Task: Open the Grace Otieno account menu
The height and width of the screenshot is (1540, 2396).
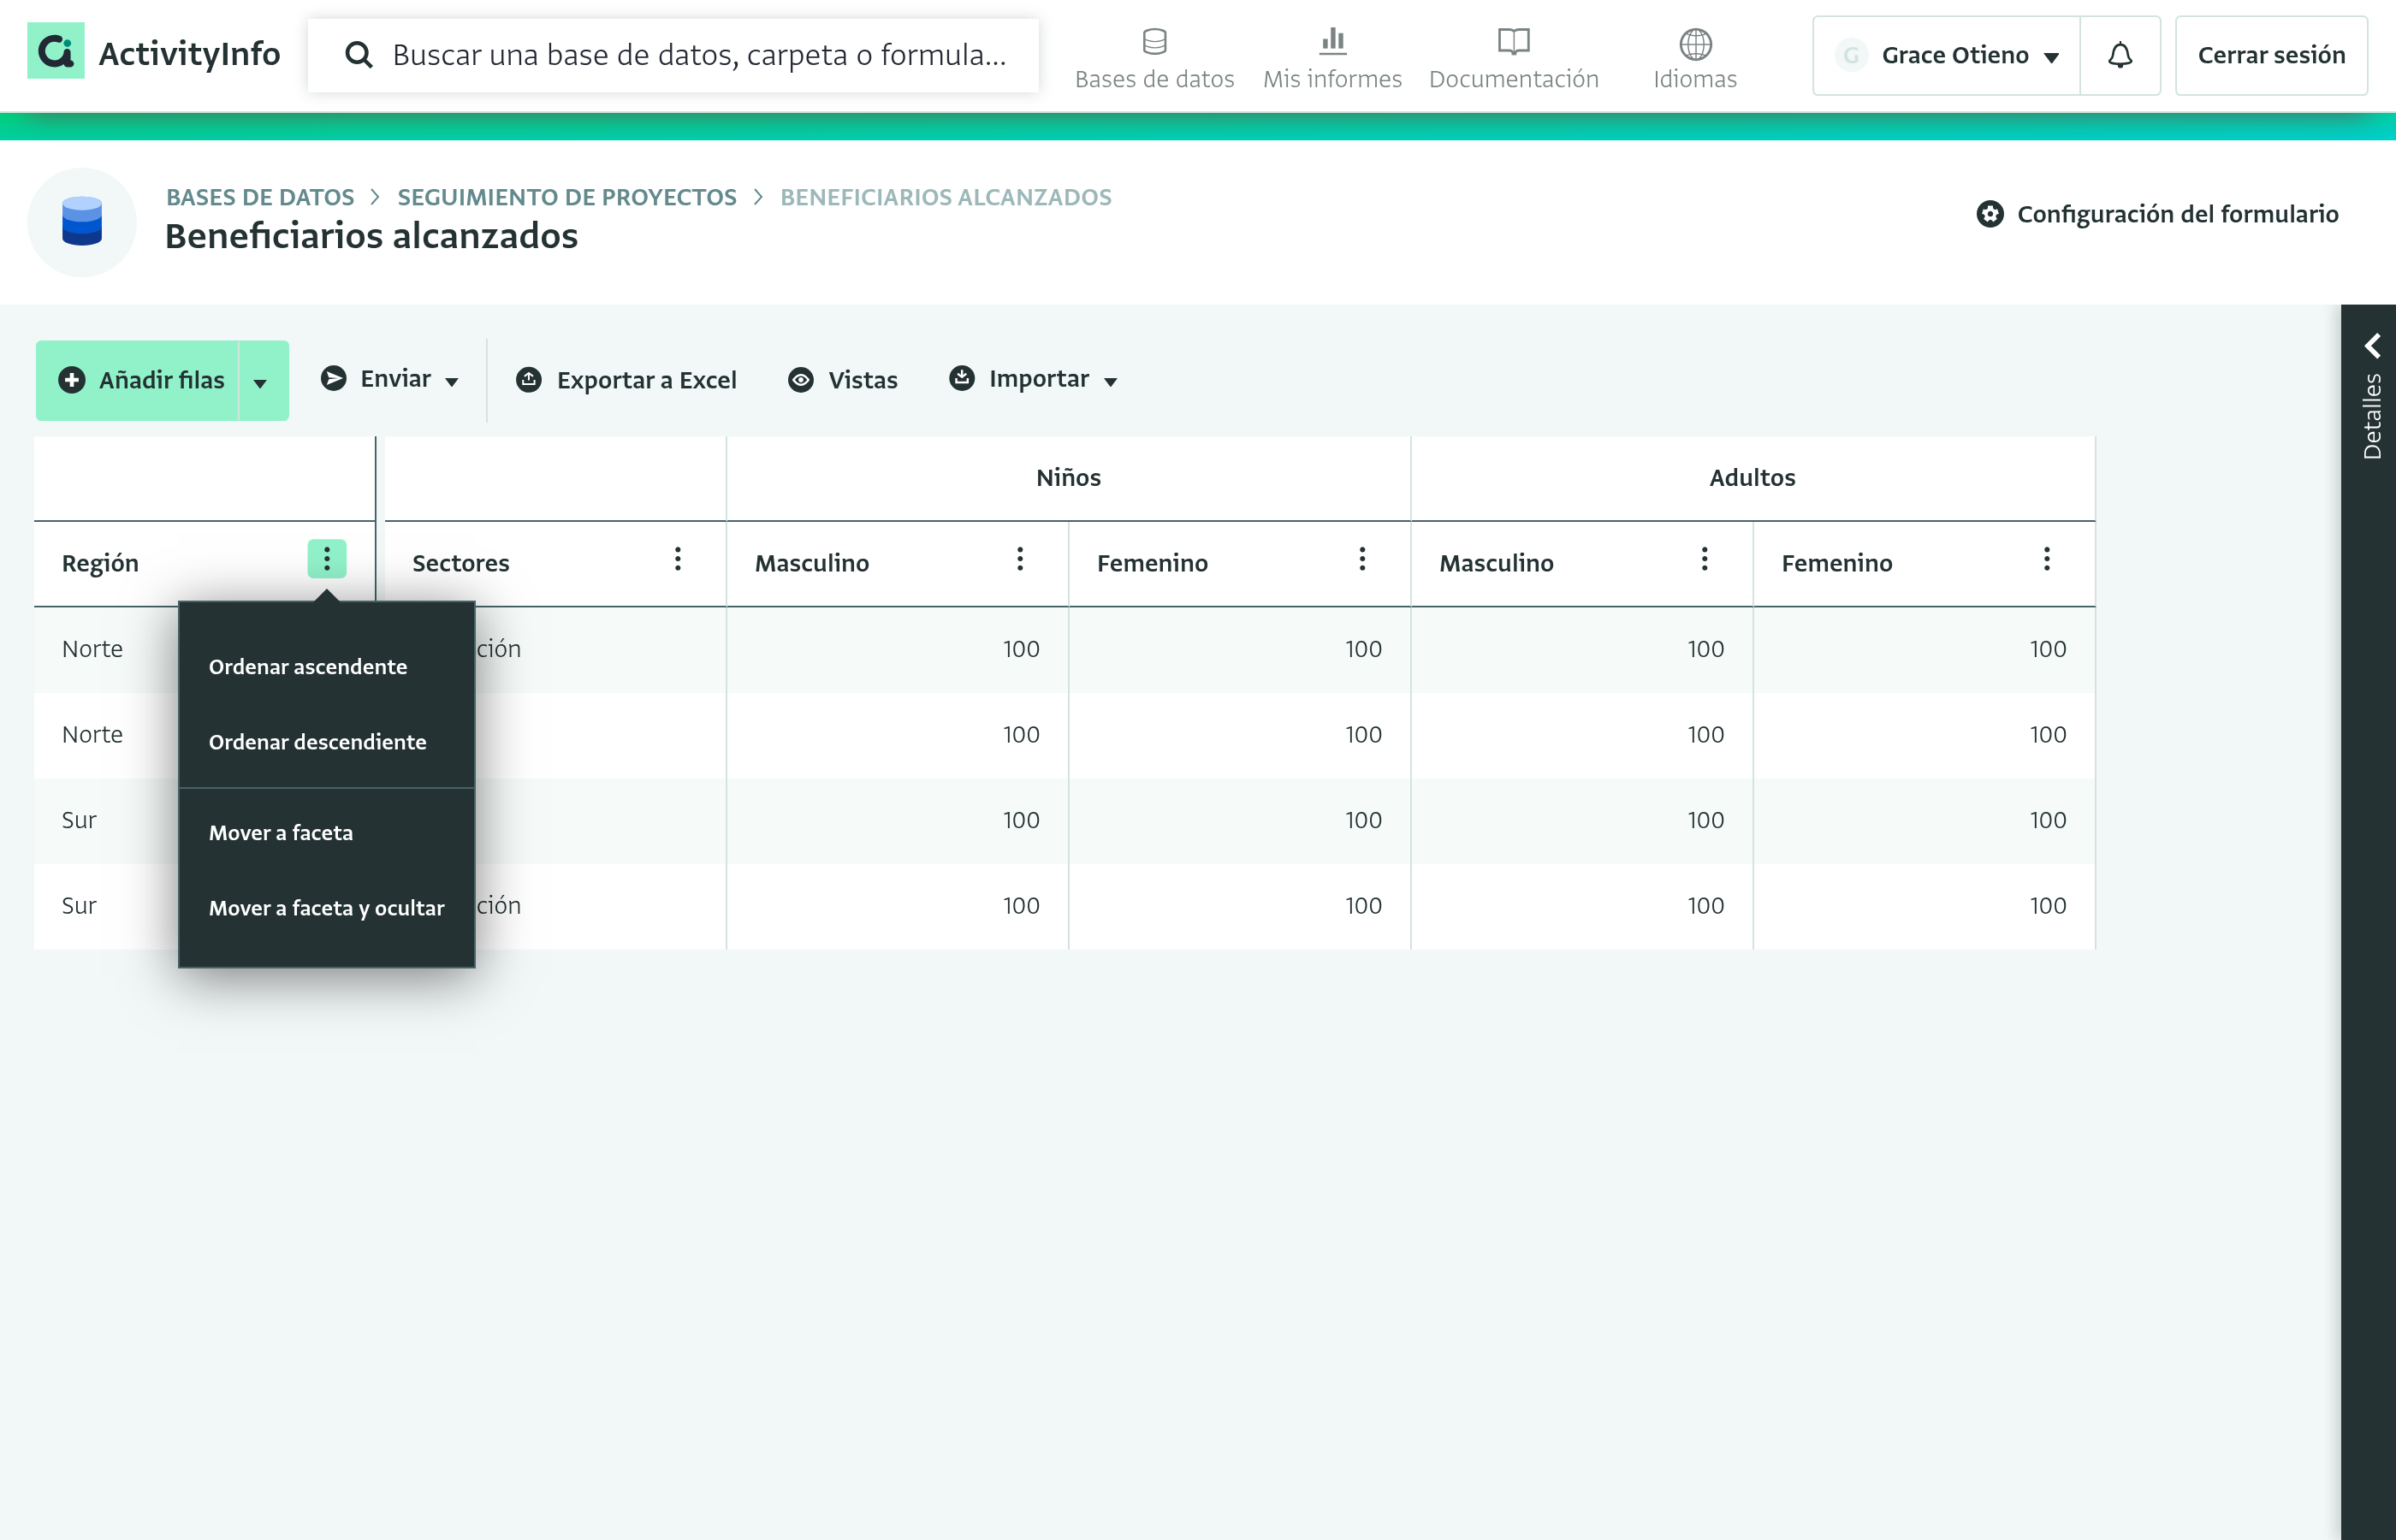Action: coord(1946,56)
